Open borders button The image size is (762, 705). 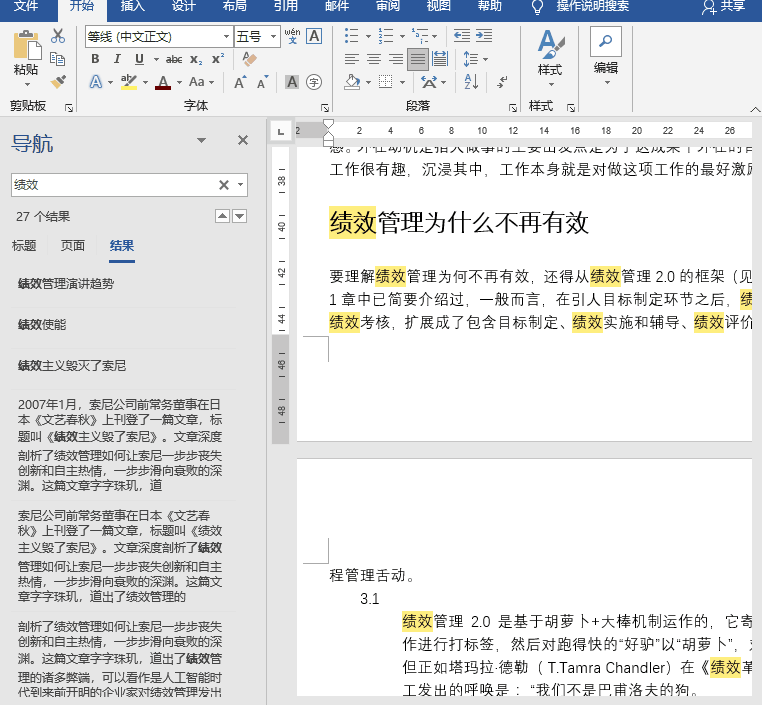pos(386,82)
